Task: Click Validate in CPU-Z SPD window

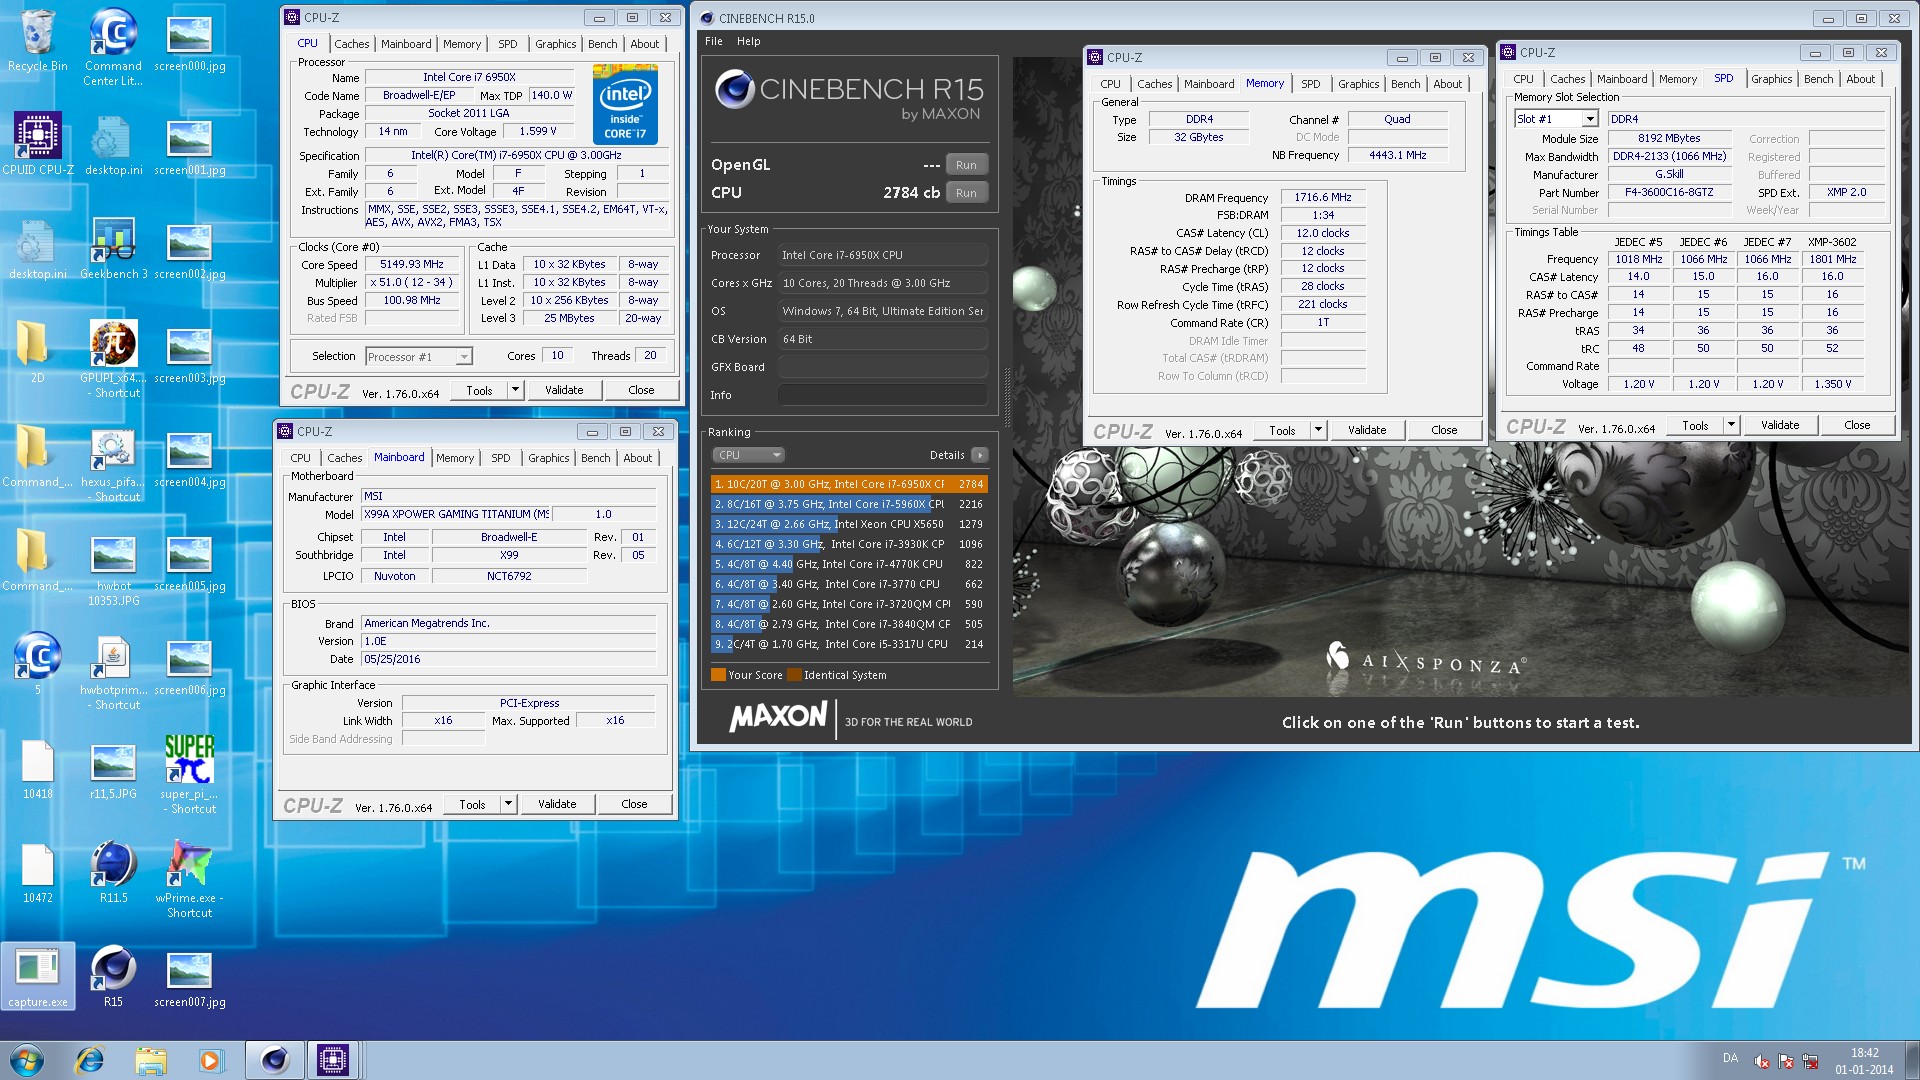Action: coord(1780,425)
